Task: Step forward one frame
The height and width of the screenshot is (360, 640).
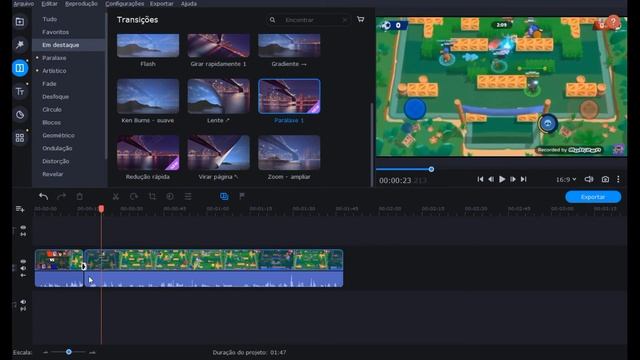Action: (513, 179)
